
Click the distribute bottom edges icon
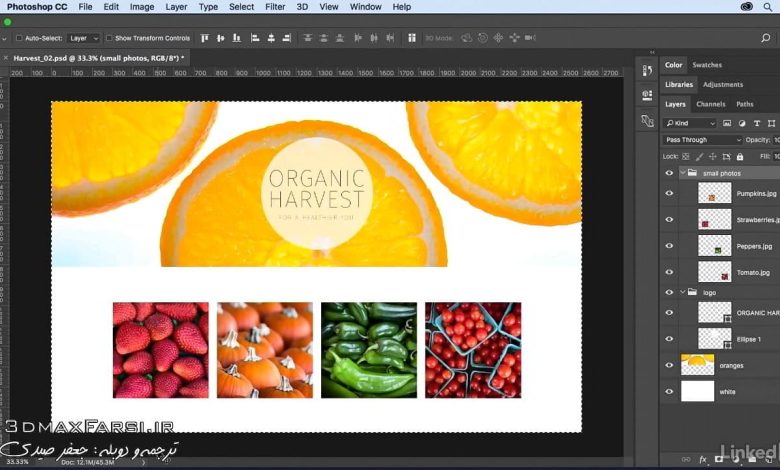(x=340, y=38)
